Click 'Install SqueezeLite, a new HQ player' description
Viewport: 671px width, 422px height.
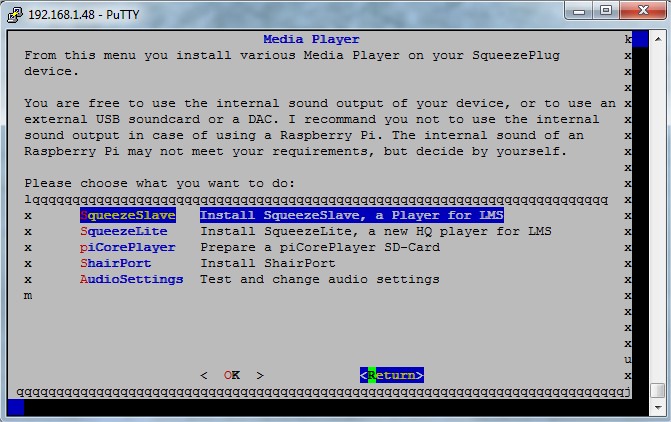tap(376, 232)
